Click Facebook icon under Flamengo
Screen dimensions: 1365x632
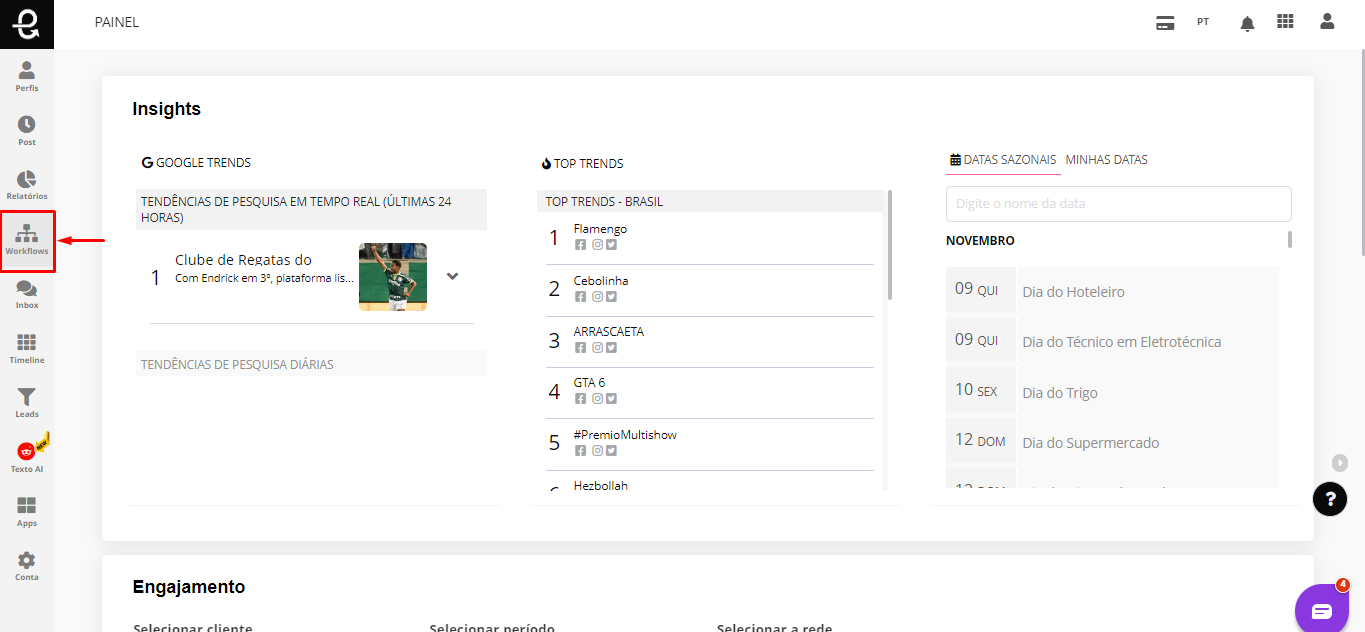pyautogui.click(x=580, y=245)
